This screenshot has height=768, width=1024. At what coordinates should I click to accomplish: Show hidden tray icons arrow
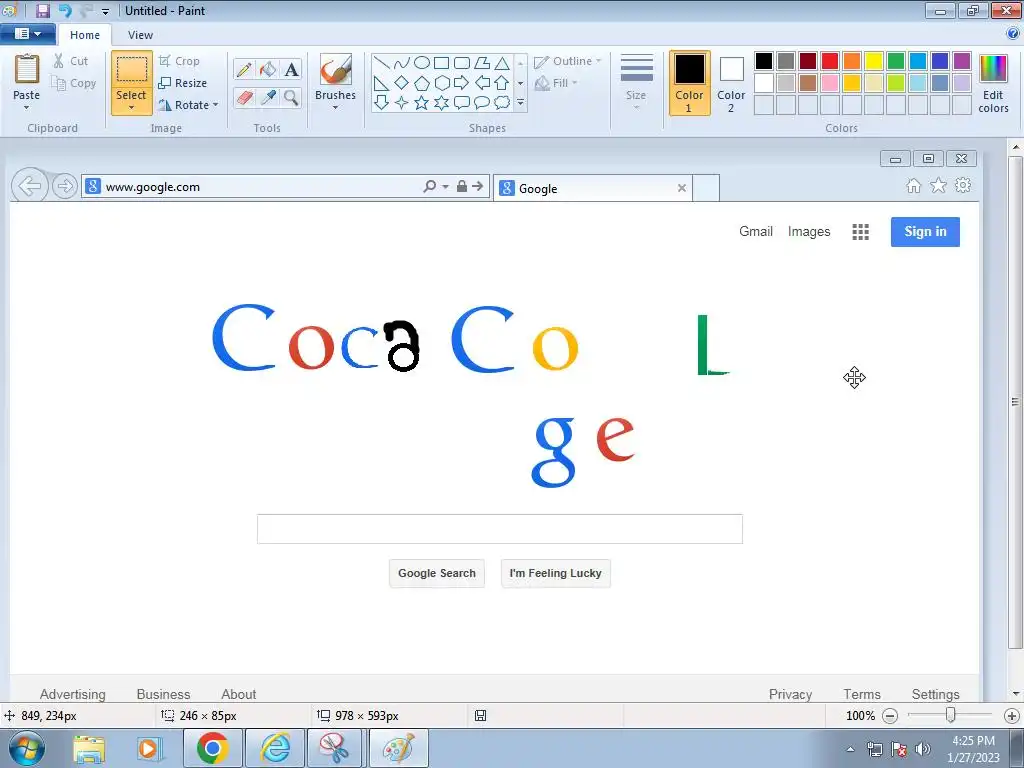tap(850, 749)
